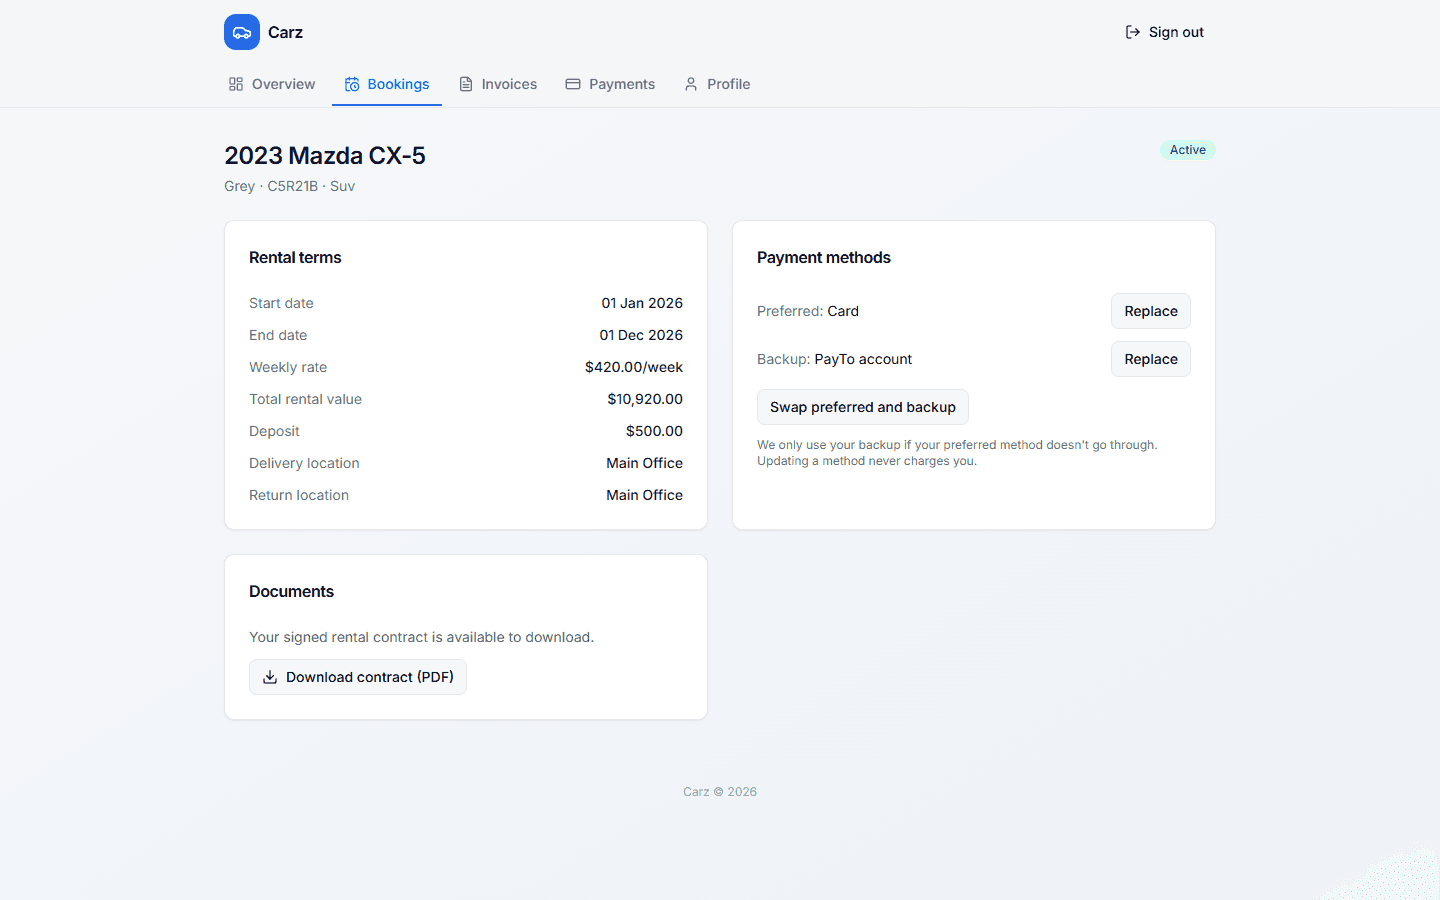1440x900 pixels.
Task: Click the $500.00 deposit amount
Action: click(654, 431)
